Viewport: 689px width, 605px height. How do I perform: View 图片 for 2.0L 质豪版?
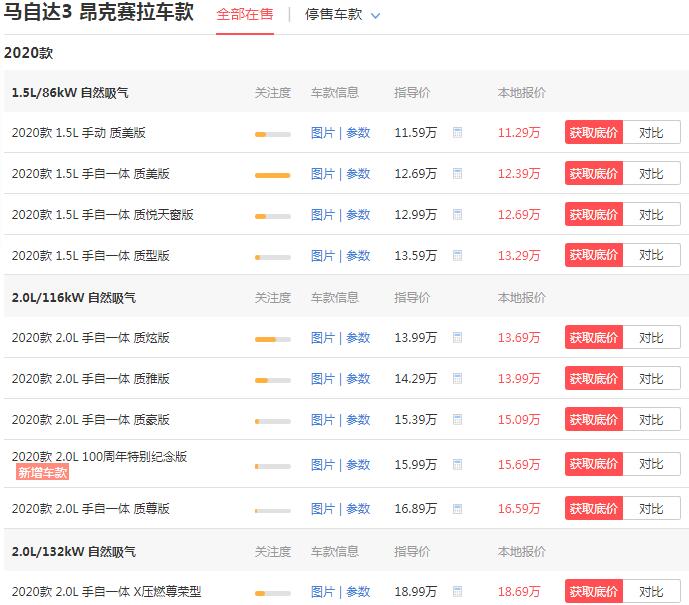pos(323,420)
